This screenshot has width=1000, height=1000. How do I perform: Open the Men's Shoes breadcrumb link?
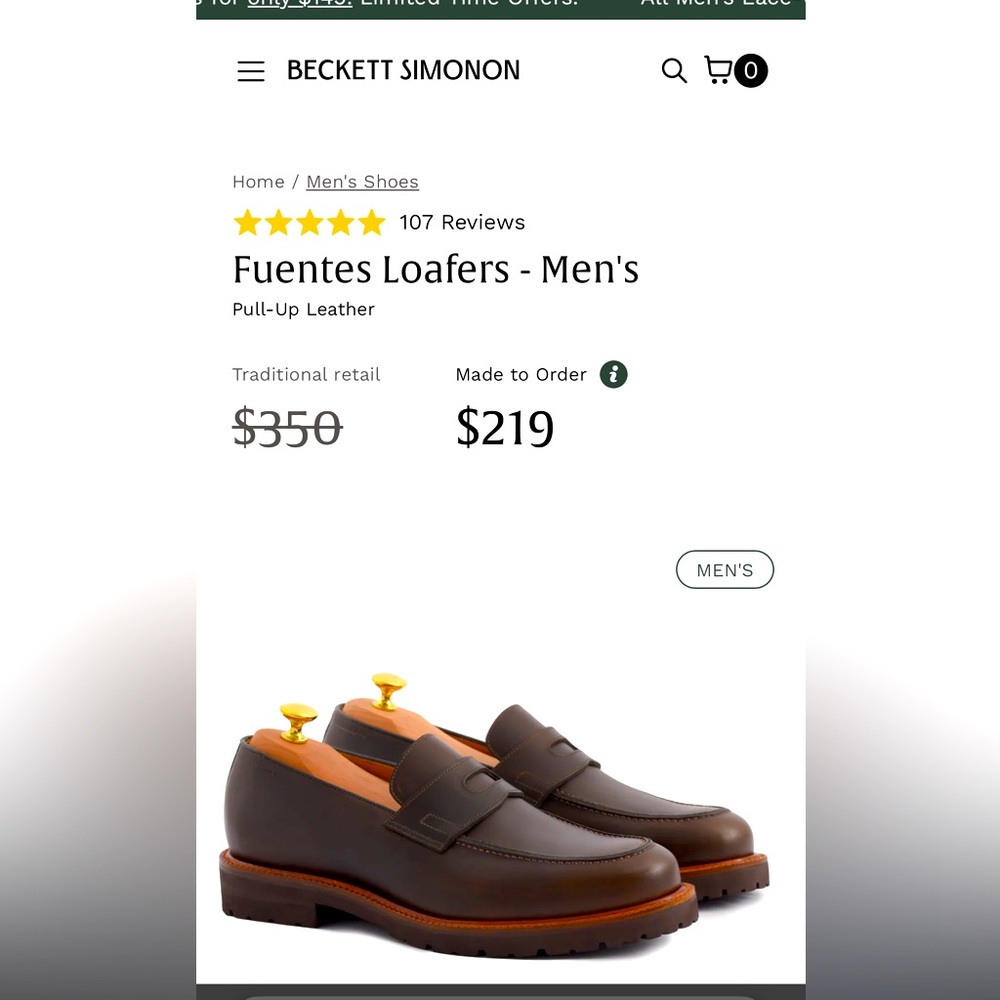[x=362, y=182]
